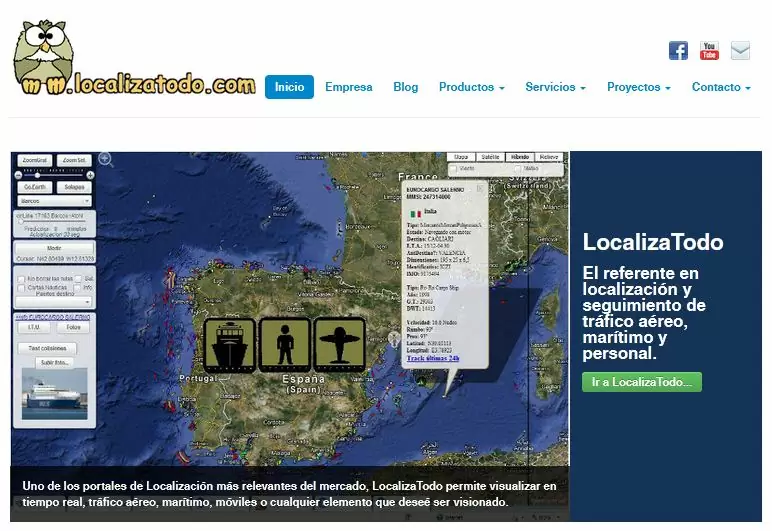The width and height of the screenshot is (772, 531).
Task: Click the 'España (Spain)' map label
Action: pyautogui.click(x=303, y=384)
